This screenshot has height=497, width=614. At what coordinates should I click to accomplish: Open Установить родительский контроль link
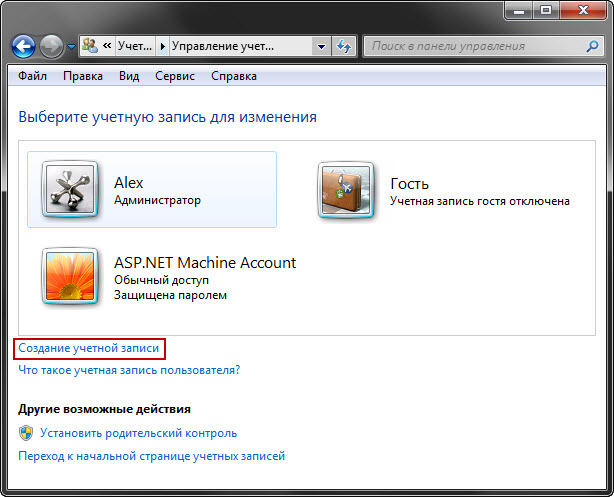pos(139,433)
